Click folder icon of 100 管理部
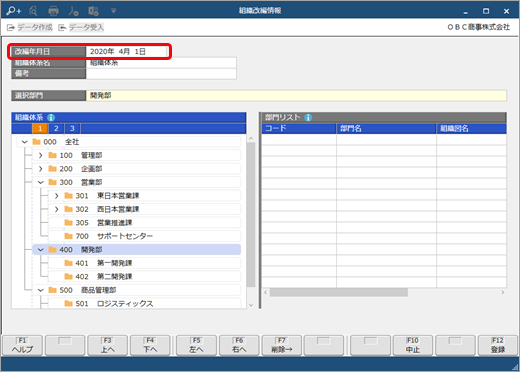This screenshot has height=372, width=520. 52,155
